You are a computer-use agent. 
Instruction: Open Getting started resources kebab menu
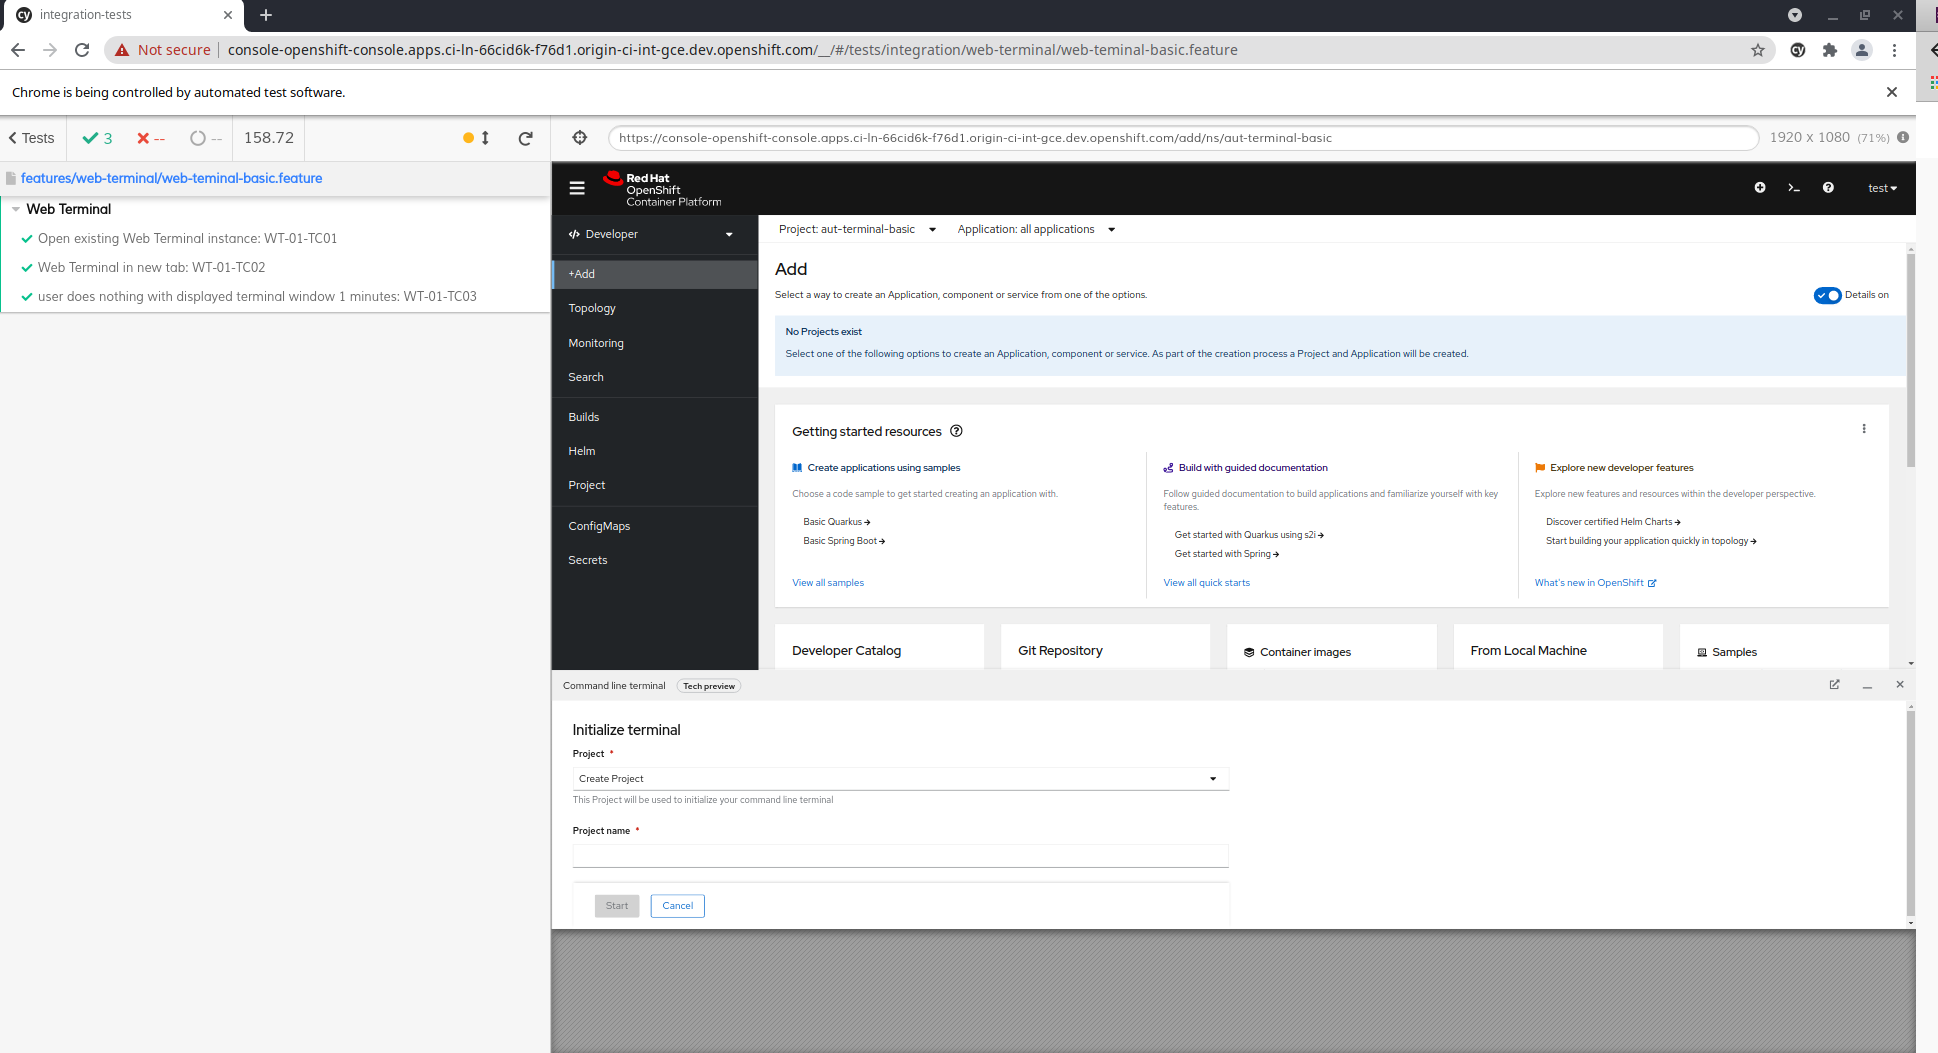pyautogui.click(x=1864, y=429)
